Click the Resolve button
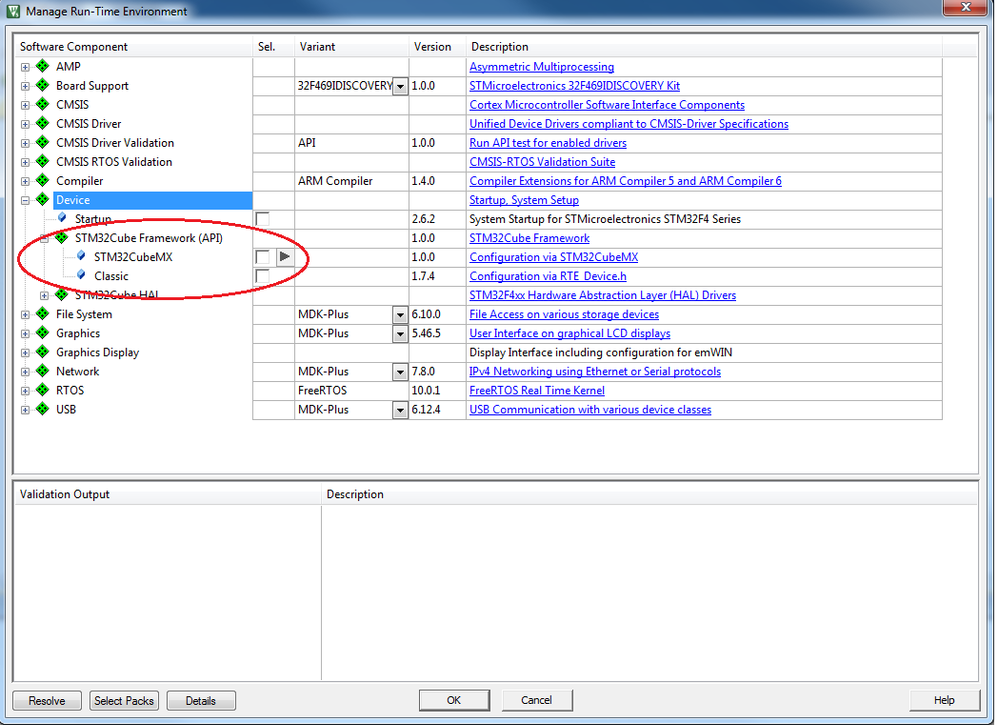 click(x=47, y=700)
